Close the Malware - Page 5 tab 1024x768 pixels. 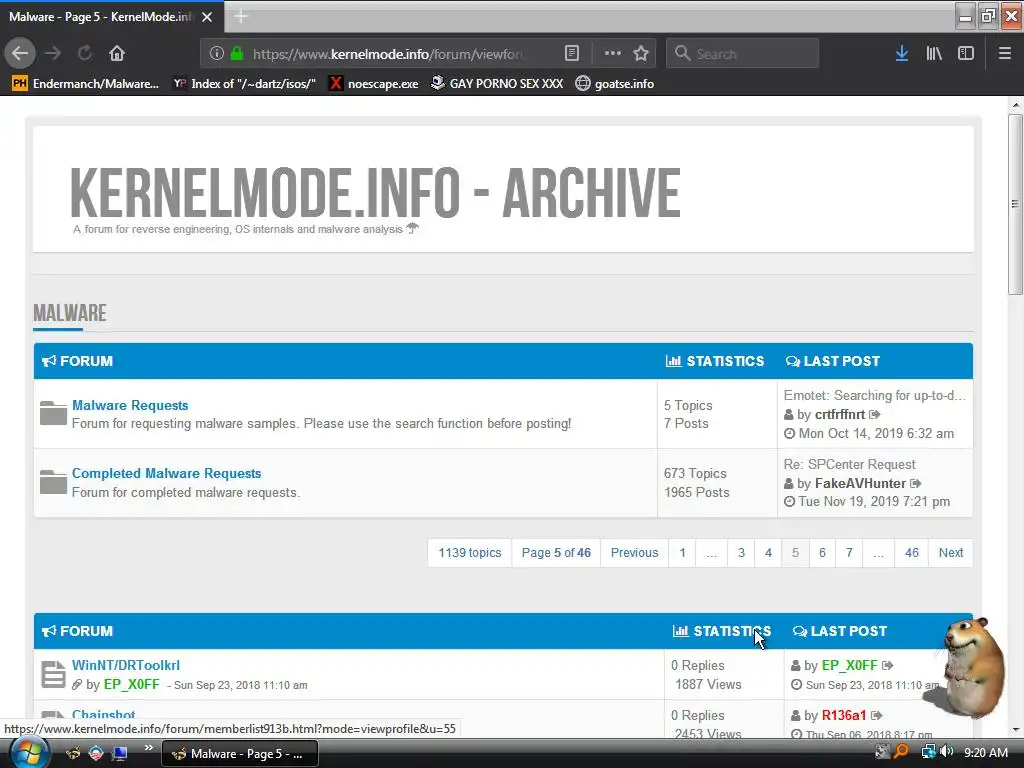point(207,17)
